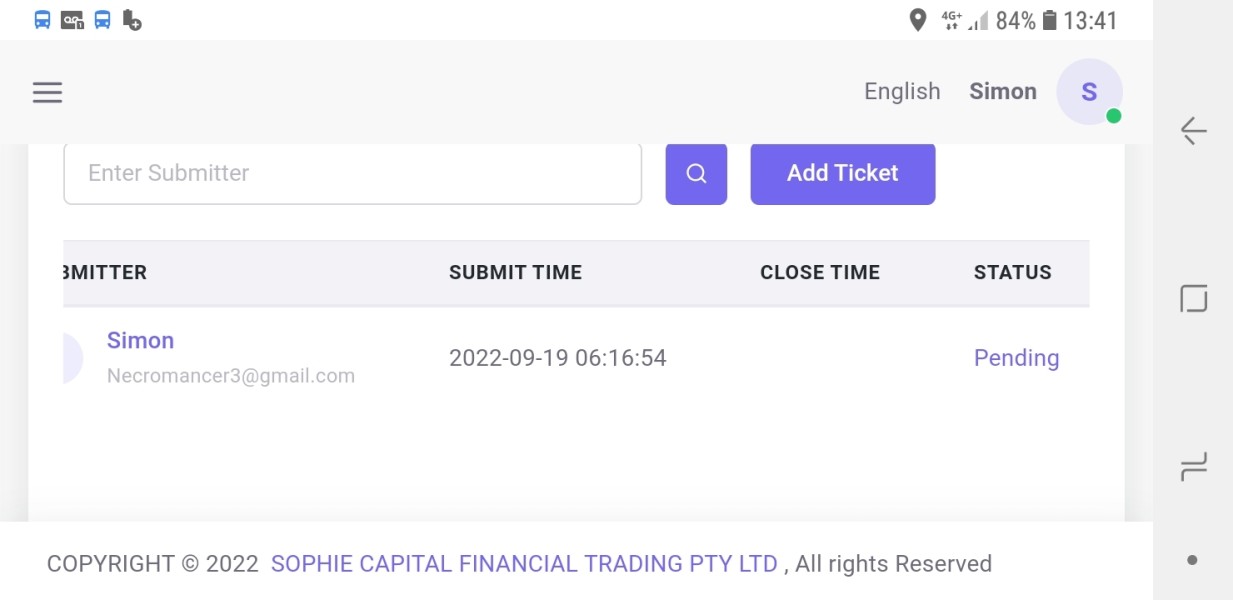
Task: Open the Simon avatar S profile
Action: (x=1089, y=93)
